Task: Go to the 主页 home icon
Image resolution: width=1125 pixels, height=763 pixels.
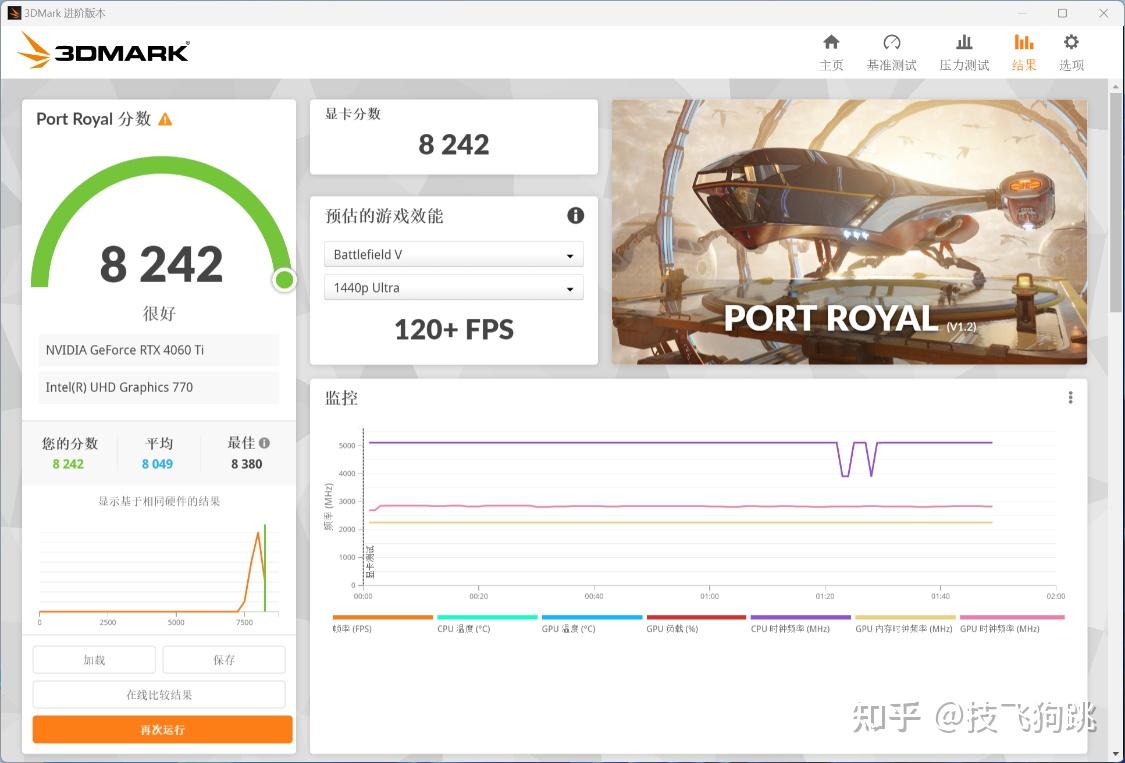Action: [831, 42]
